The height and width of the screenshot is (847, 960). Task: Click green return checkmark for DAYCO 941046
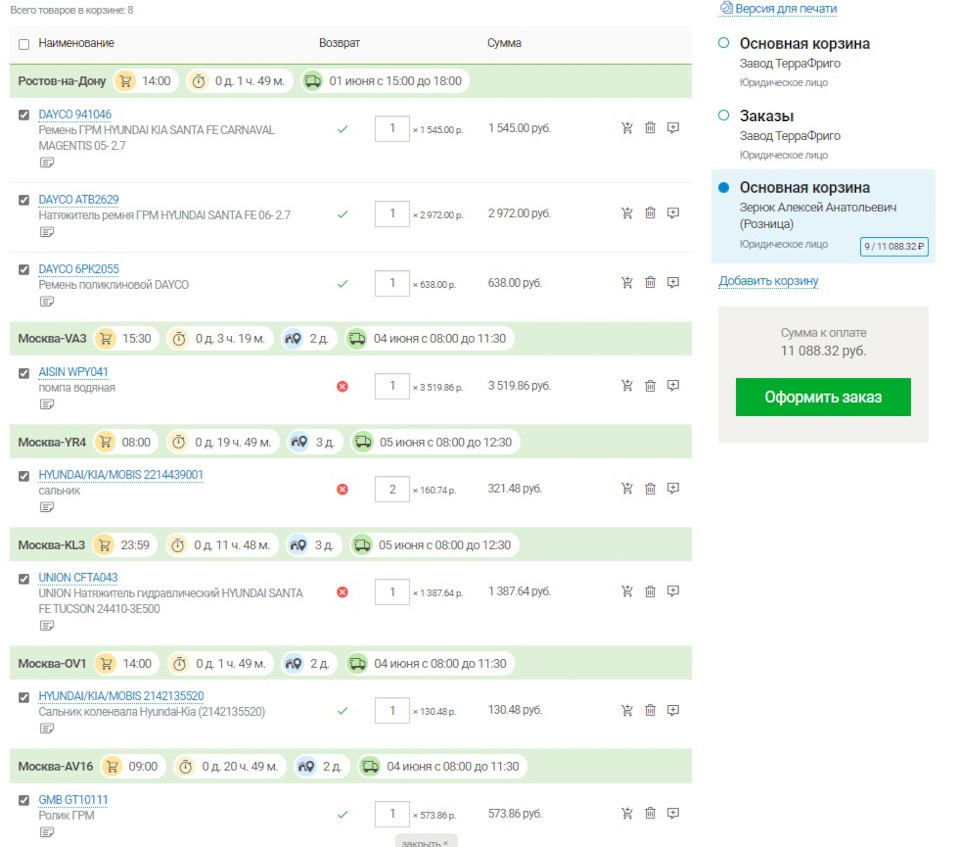[x=342, y=129]
